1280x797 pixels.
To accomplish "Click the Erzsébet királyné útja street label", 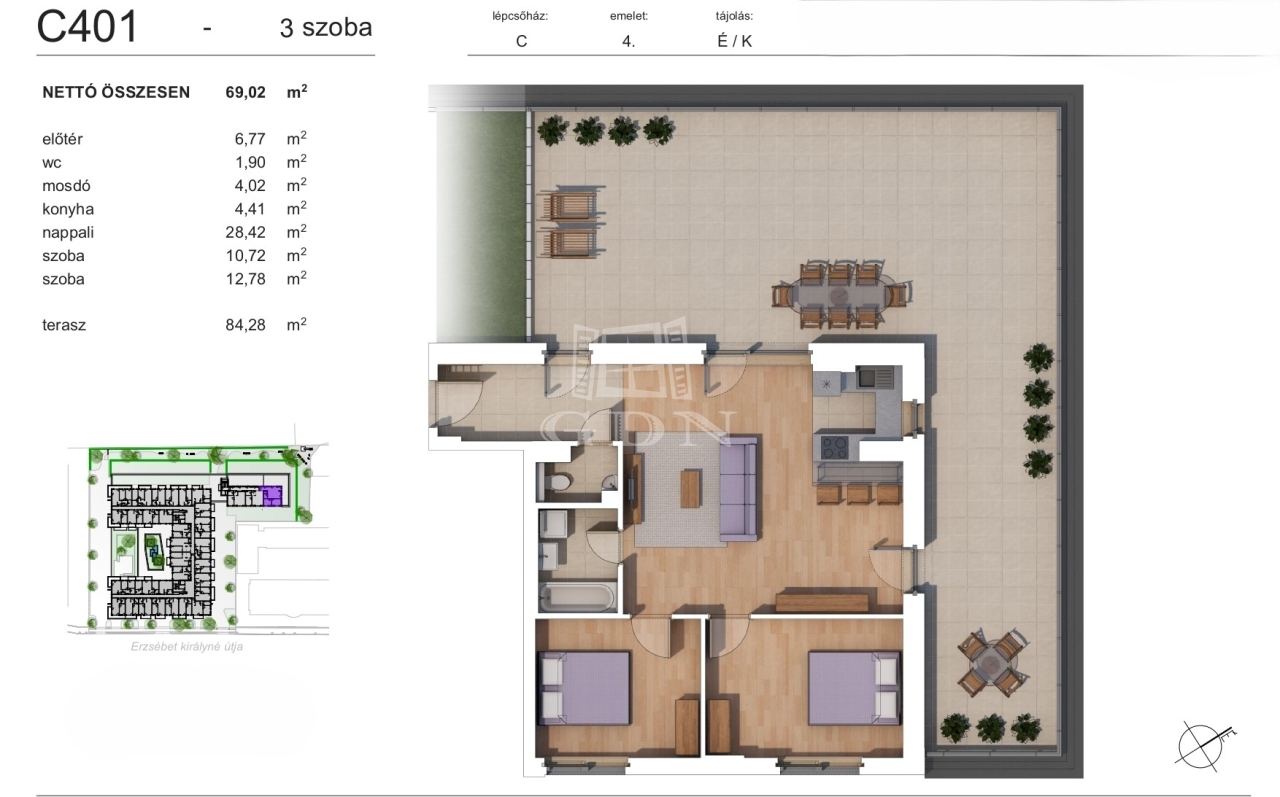I will 187,646.
